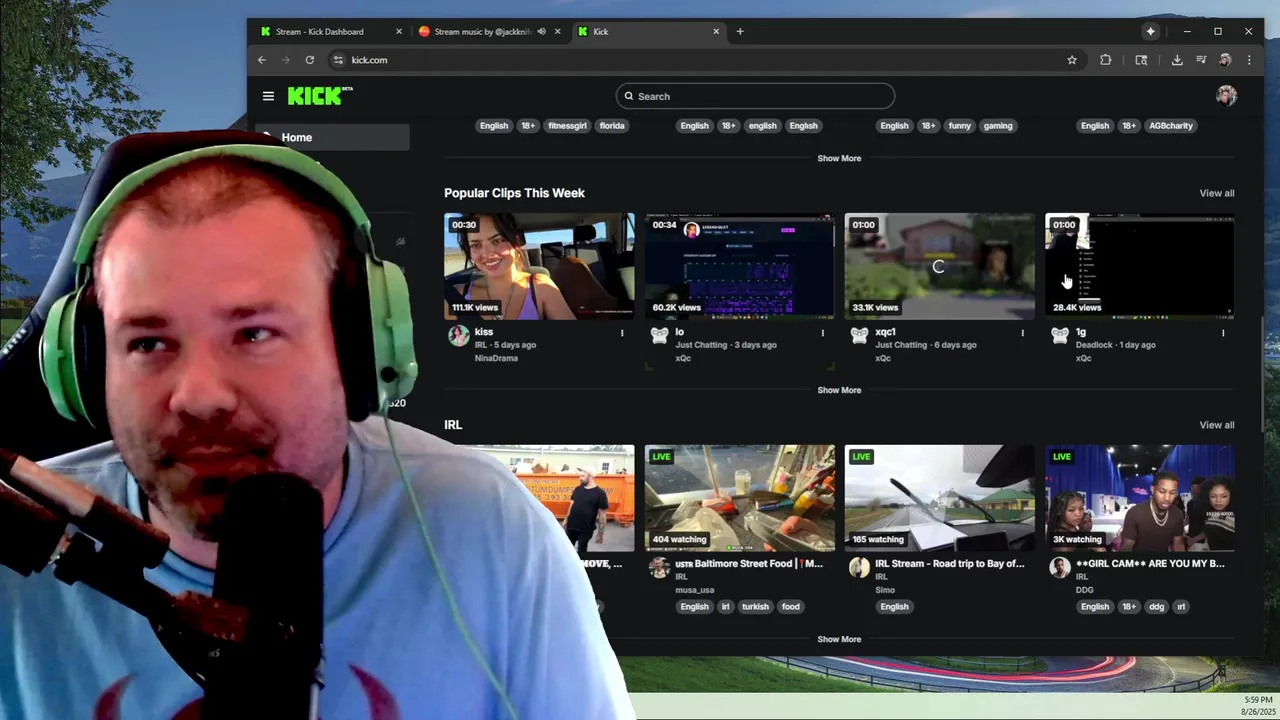Open Chrome tab search button in title bar
This screenshot has height=720, width=1280.
click(x=1151, y=31)
